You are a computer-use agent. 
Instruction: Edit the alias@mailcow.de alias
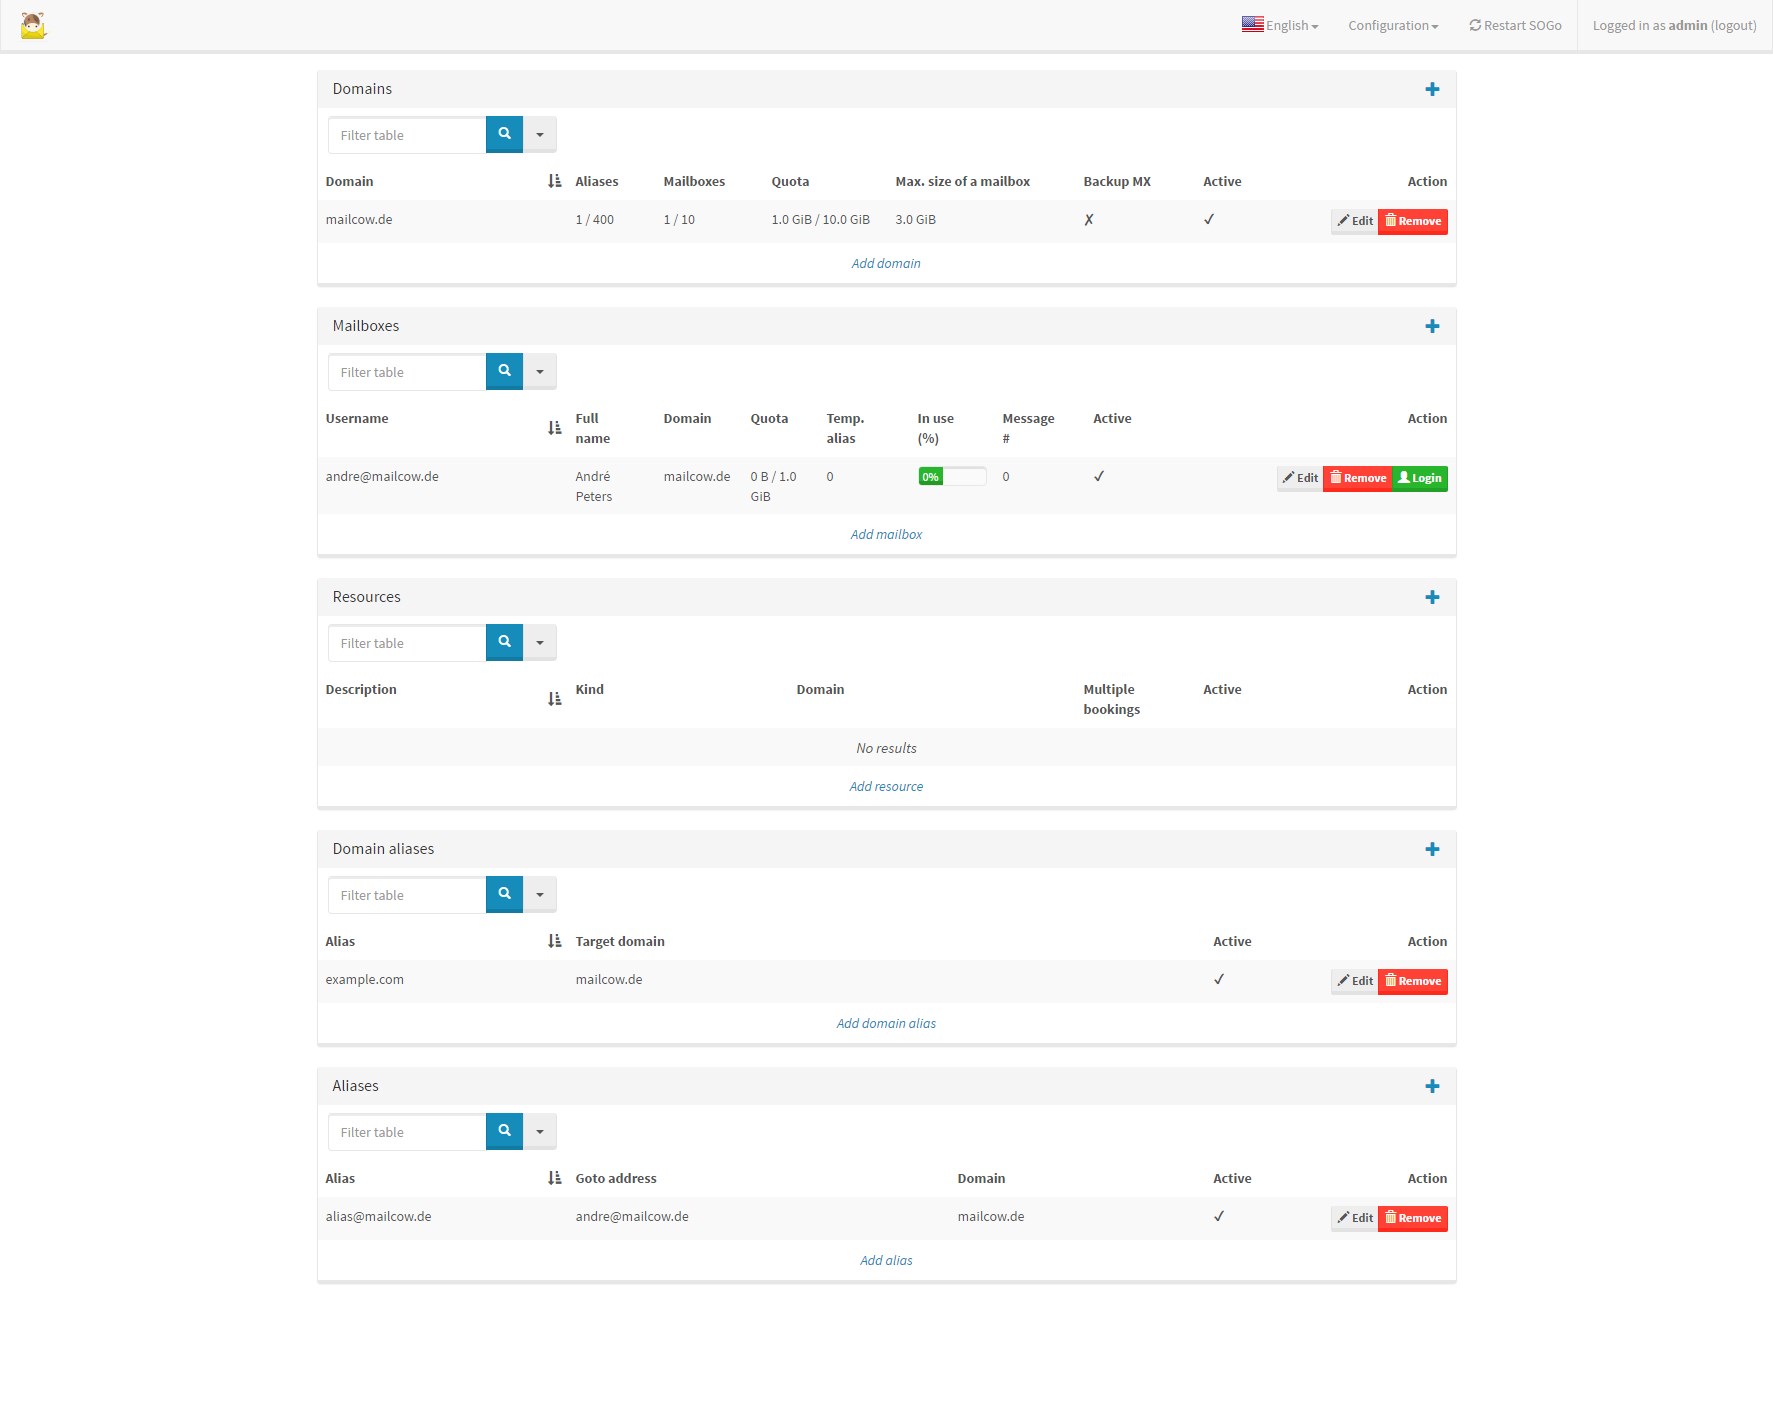[1354, 1218]
